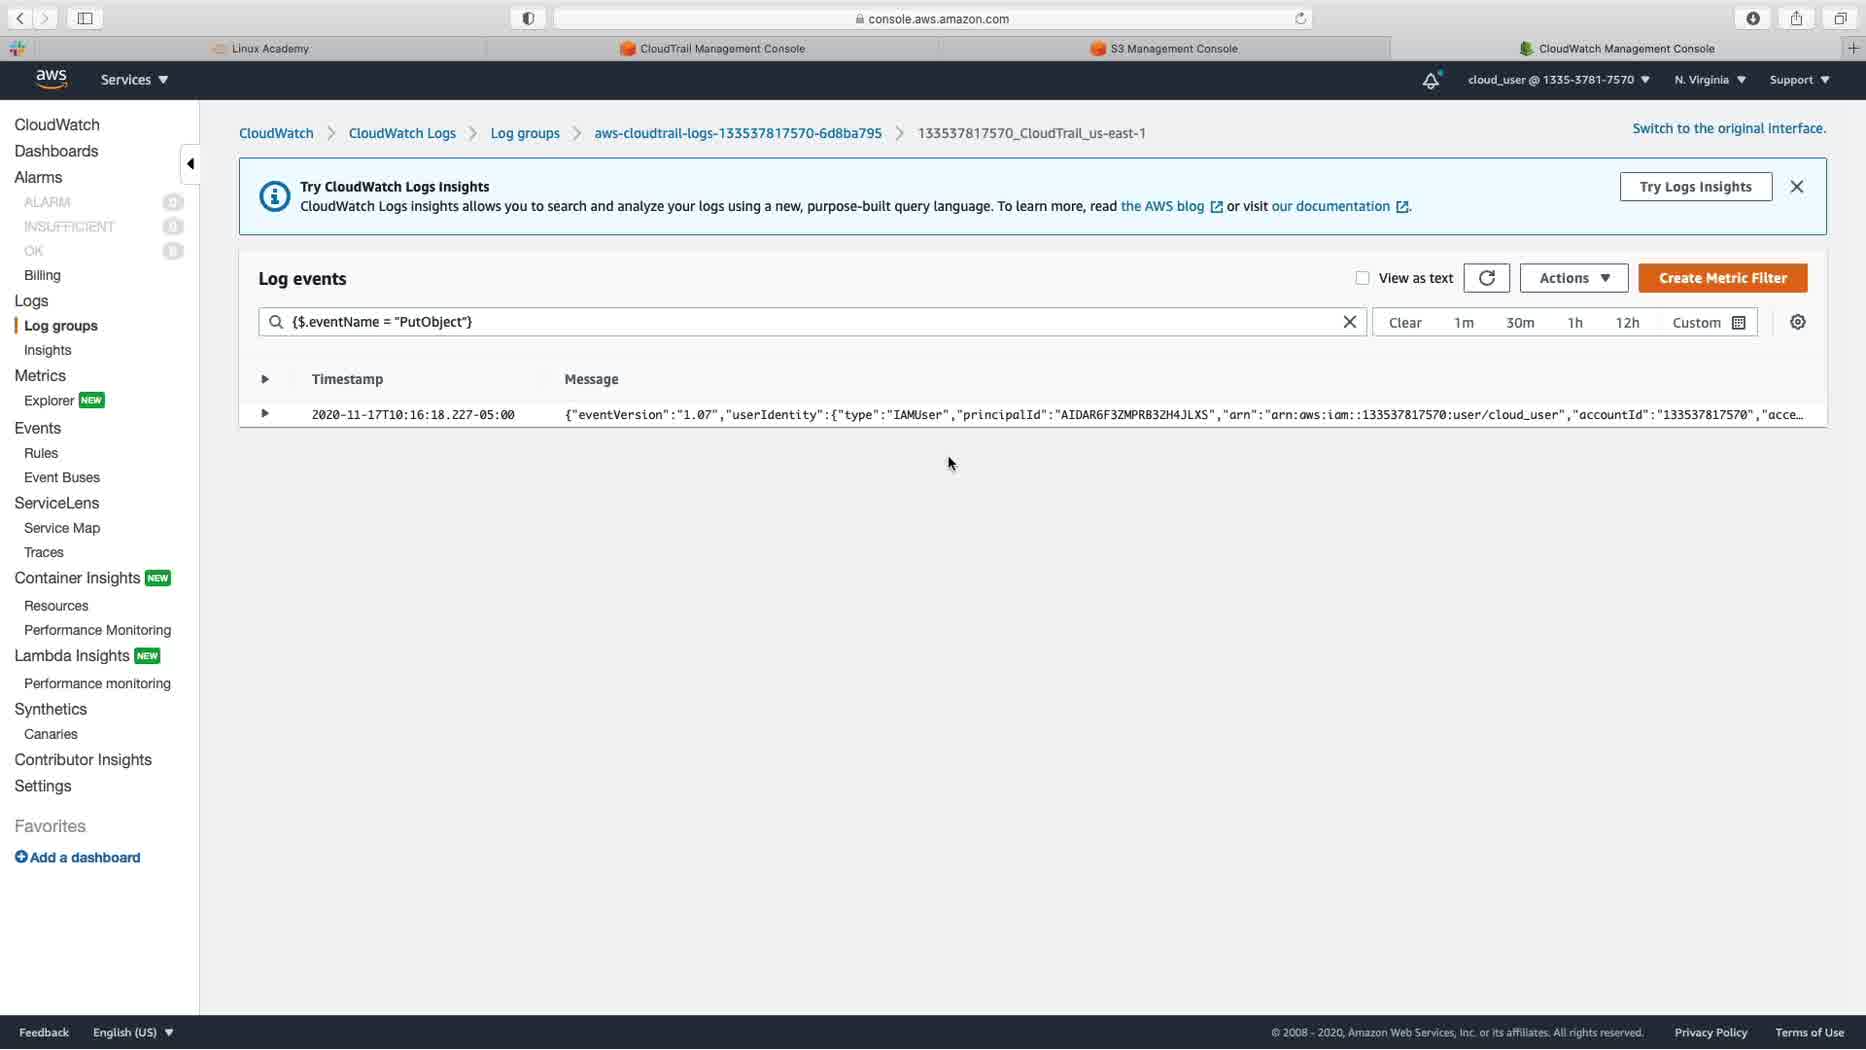Open the N. Virginia region dropdown
Viewport: 1866px width, 1050px height.
1710,80
